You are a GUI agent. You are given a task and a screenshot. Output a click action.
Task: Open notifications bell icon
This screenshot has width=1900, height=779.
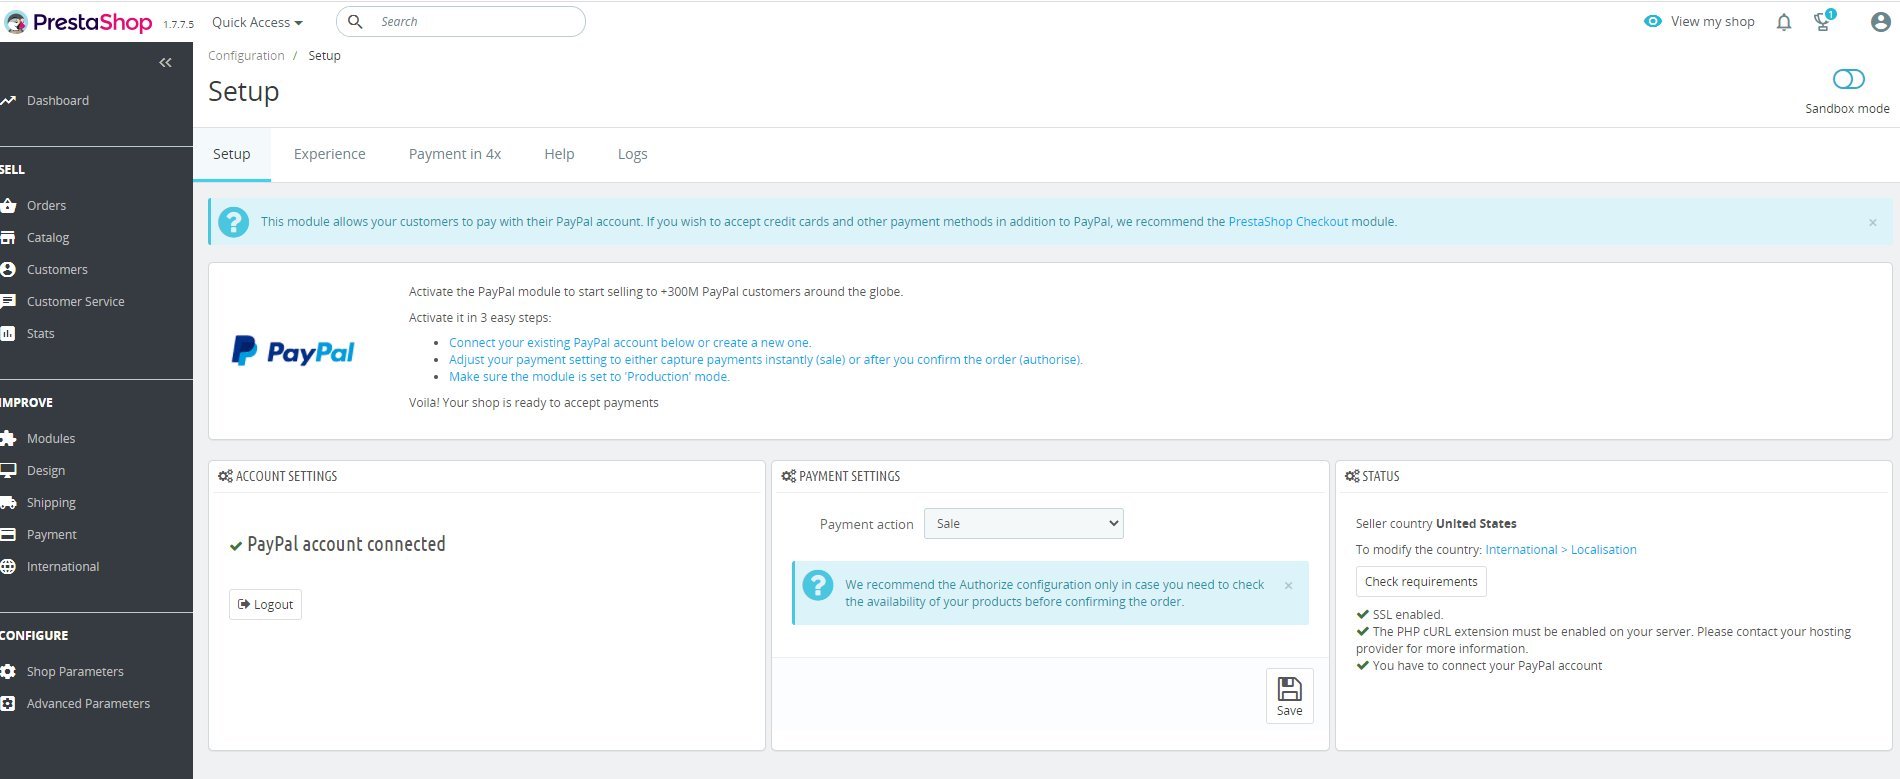1784,22
